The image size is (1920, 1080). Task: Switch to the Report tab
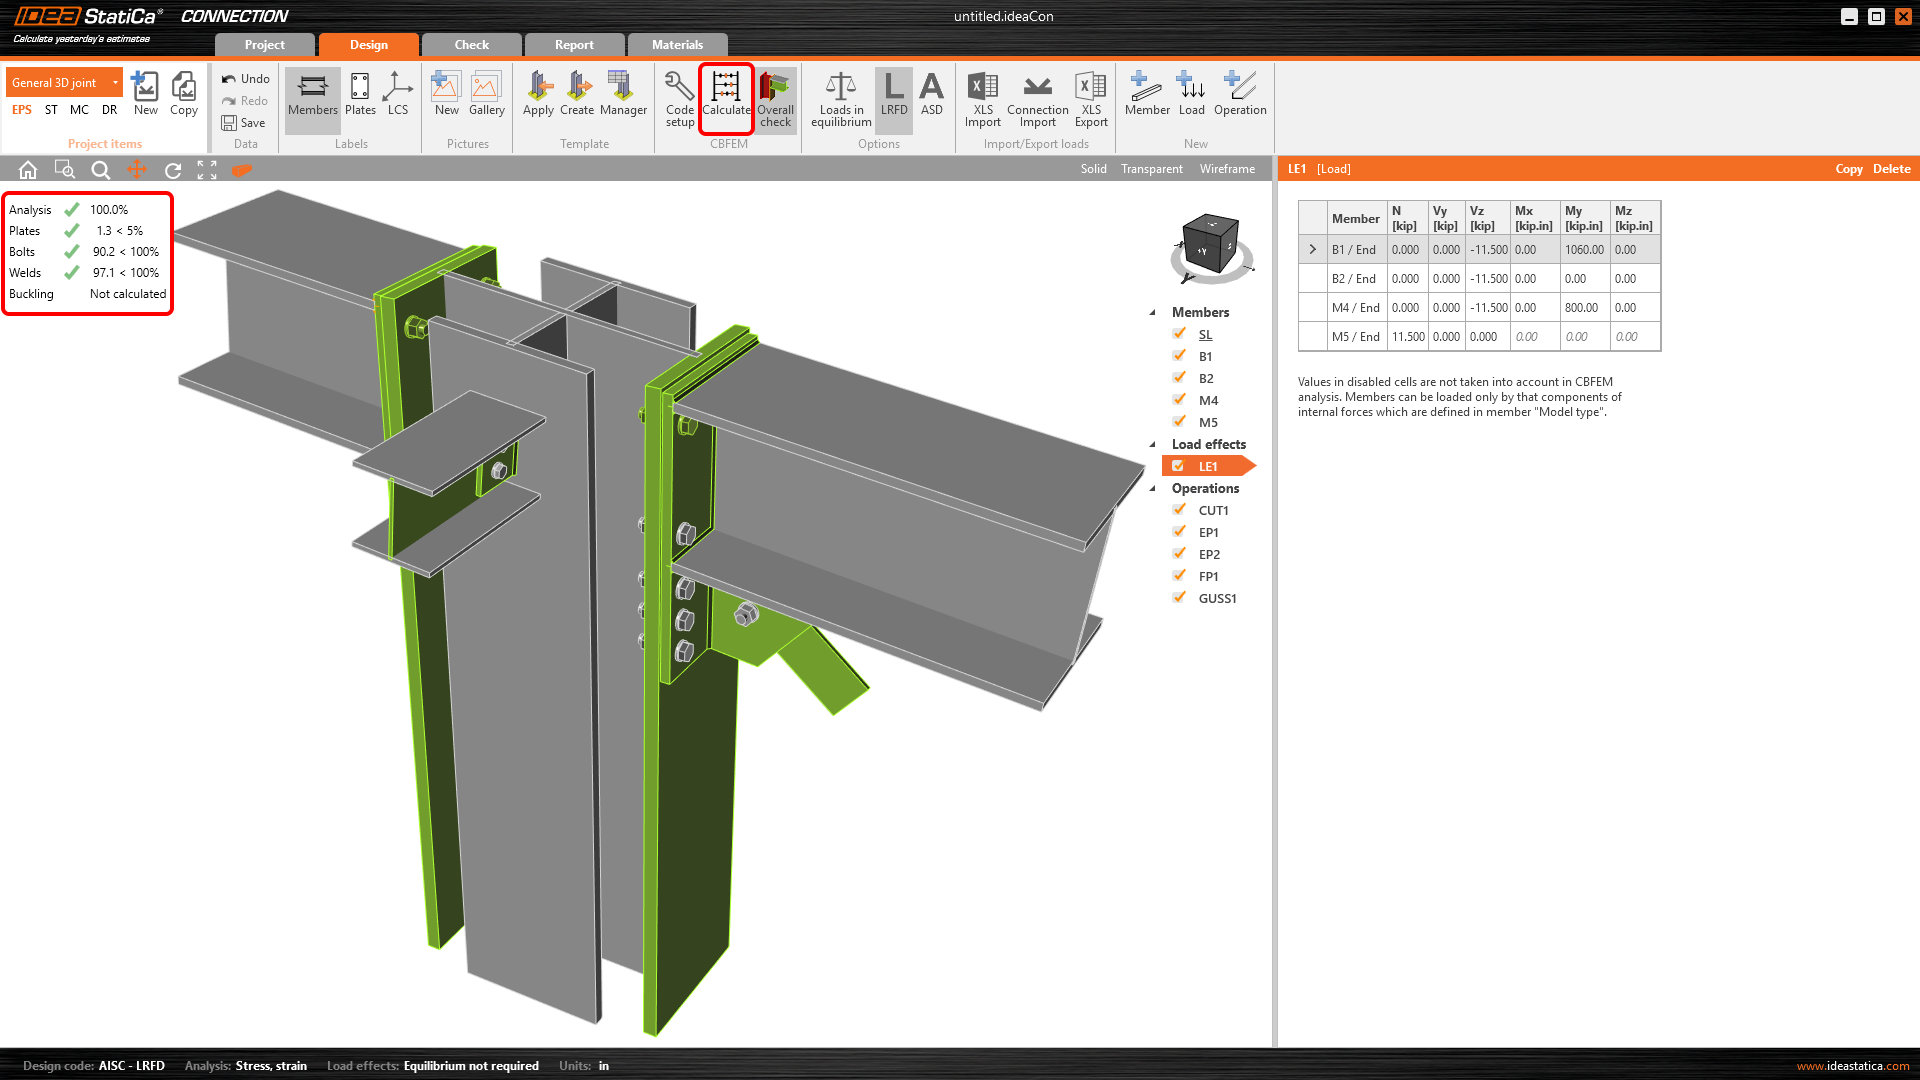click(574, 45)
